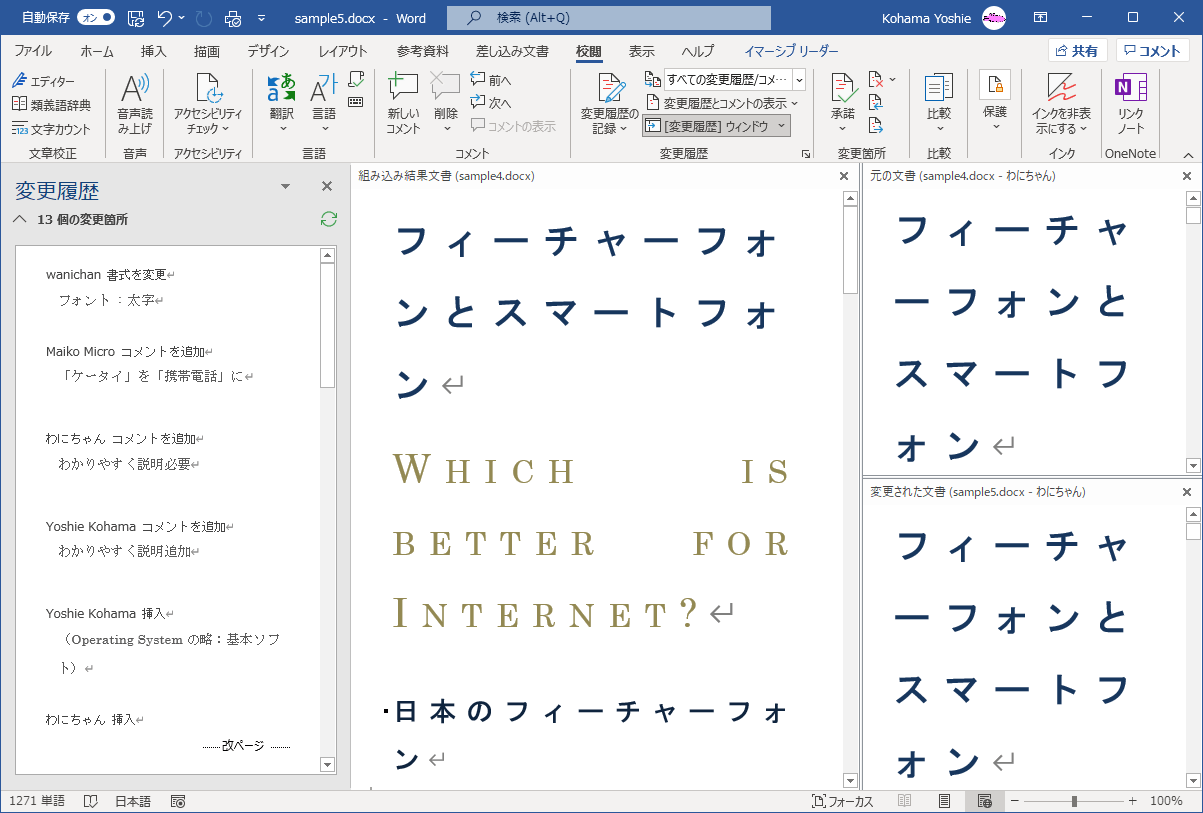Click the 100% zoom level
The height and width of the screenshot is (813, 1203).
pos(1166,801)
